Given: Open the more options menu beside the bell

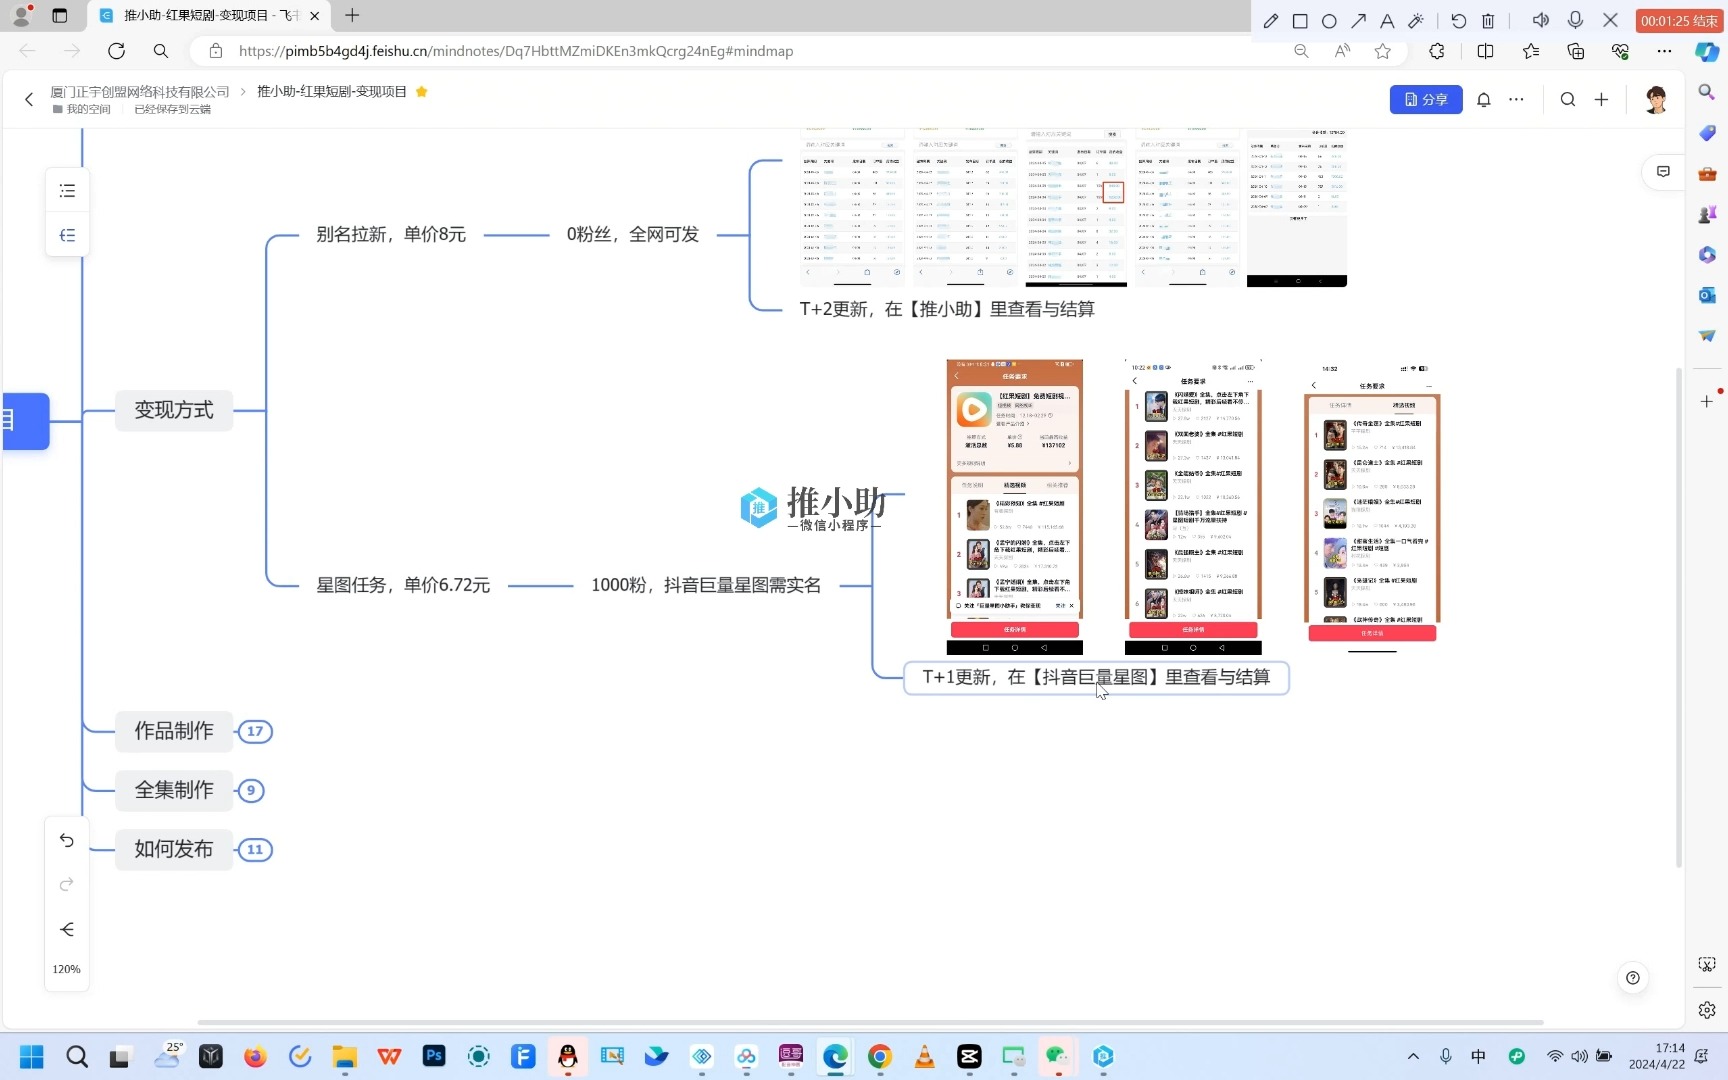Looking at the screenshot, I should click(1517, 99).
